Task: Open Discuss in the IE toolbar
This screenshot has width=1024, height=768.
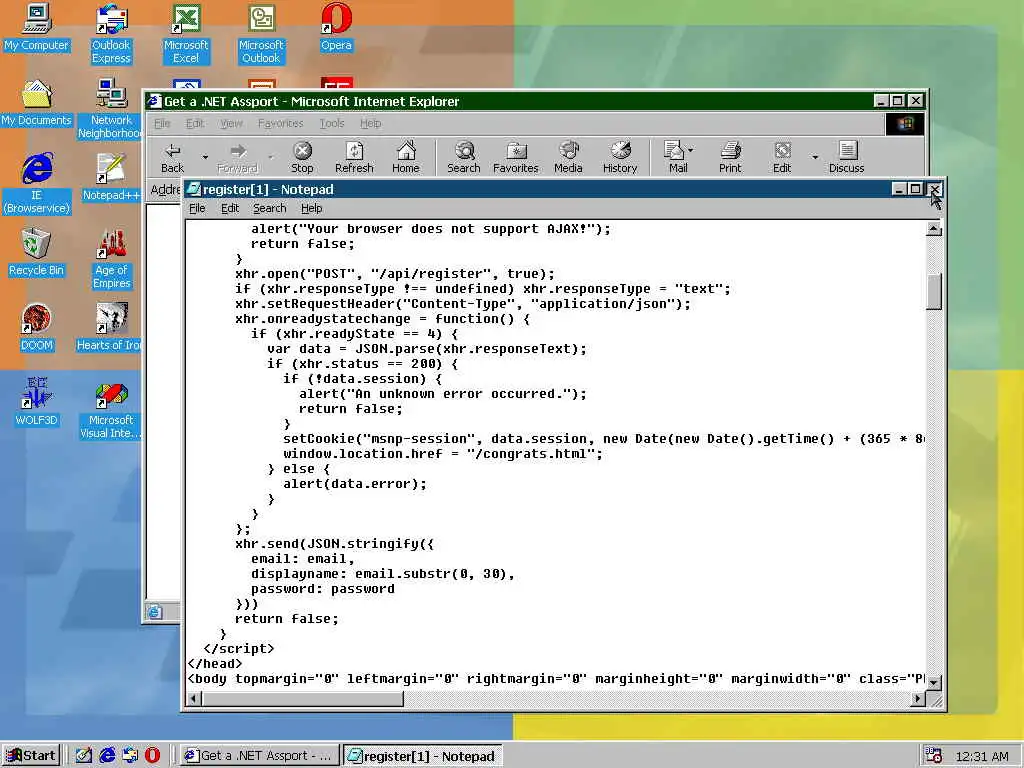Action: [x=846, y=158]
